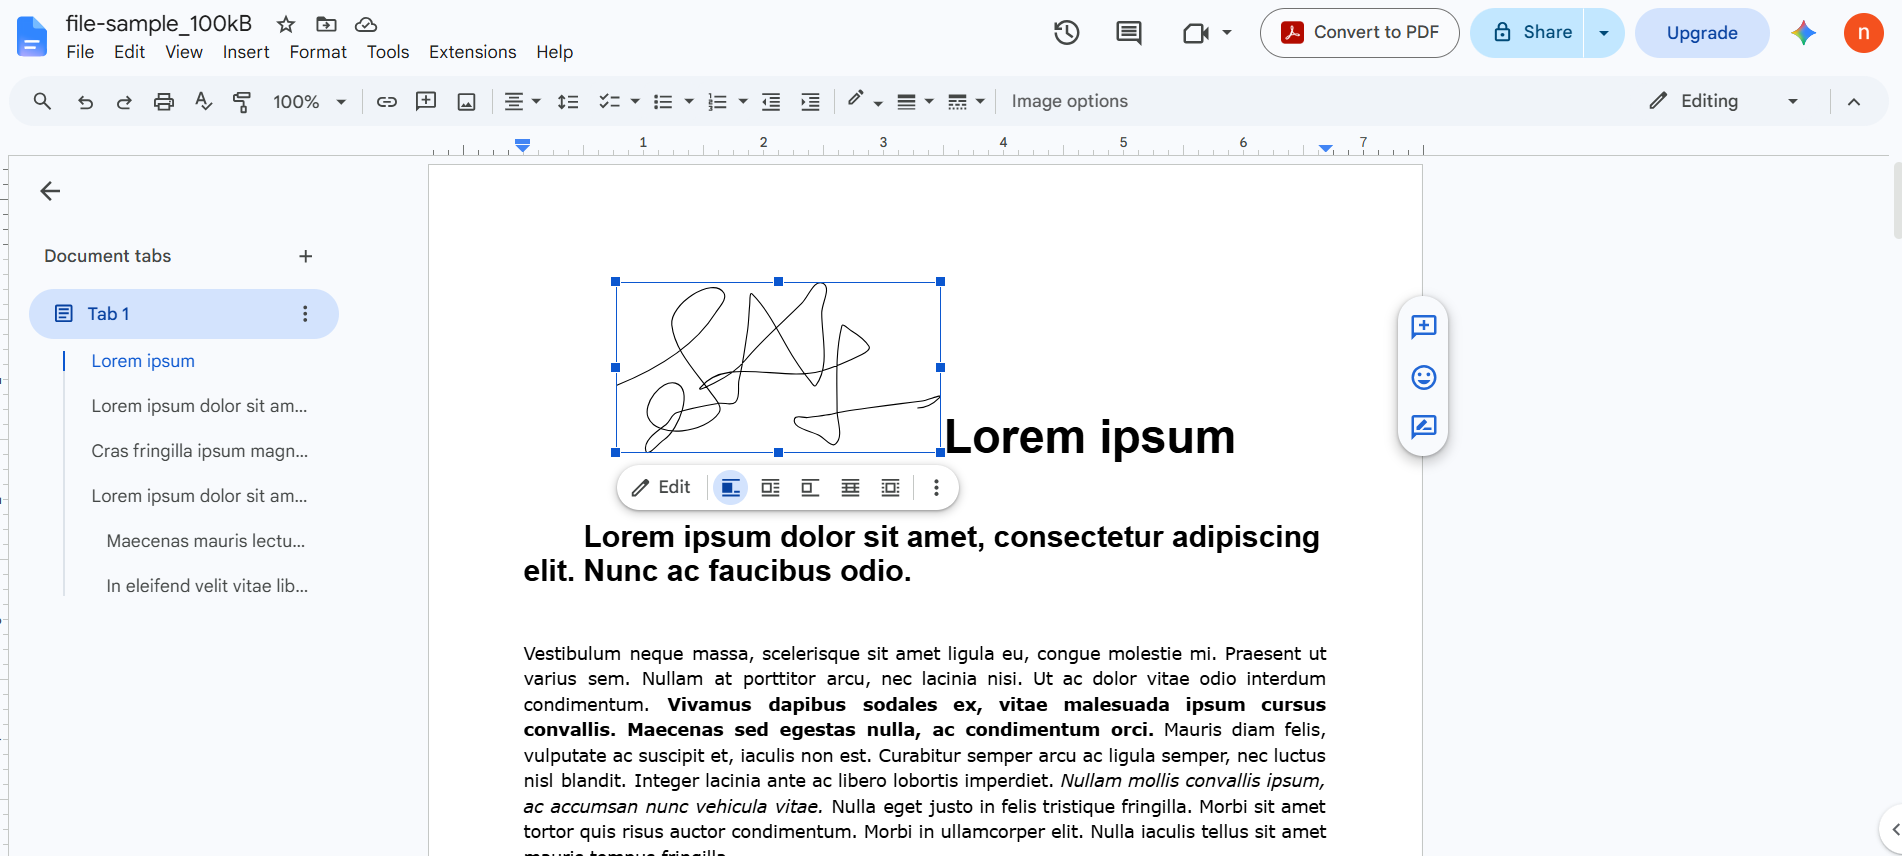Set image to Break text
The height and width of the screenshot is (856, 1902).
[x=810, y=488]
